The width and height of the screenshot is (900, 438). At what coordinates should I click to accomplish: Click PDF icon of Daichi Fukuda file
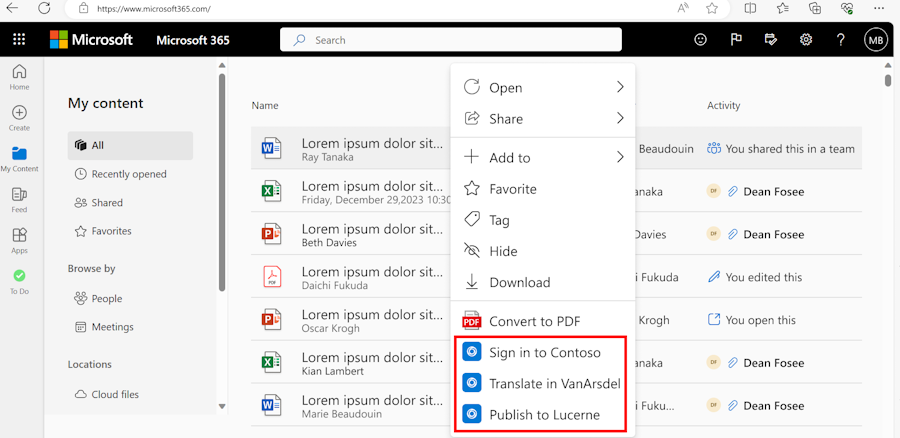pos(271,277)
